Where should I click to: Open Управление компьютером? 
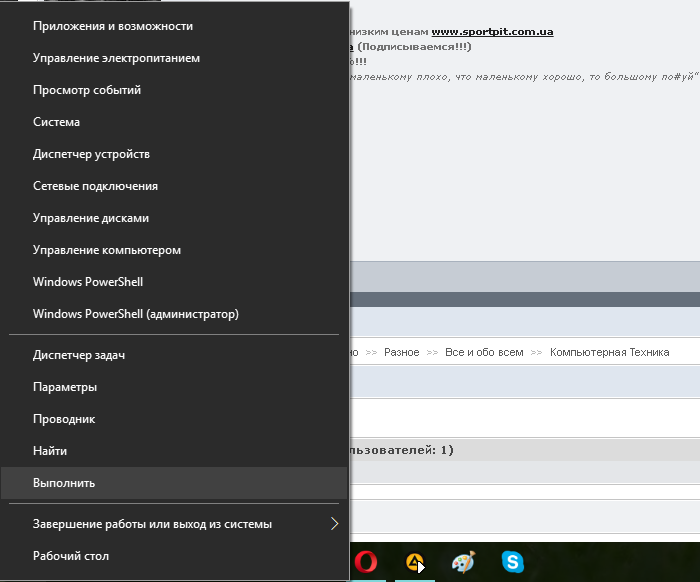[106, 250]
